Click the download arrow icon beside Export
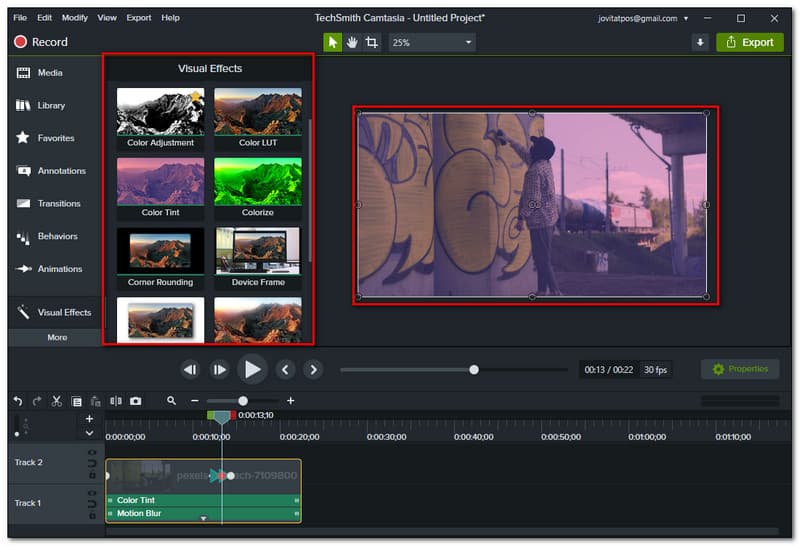 pos(700,42)
